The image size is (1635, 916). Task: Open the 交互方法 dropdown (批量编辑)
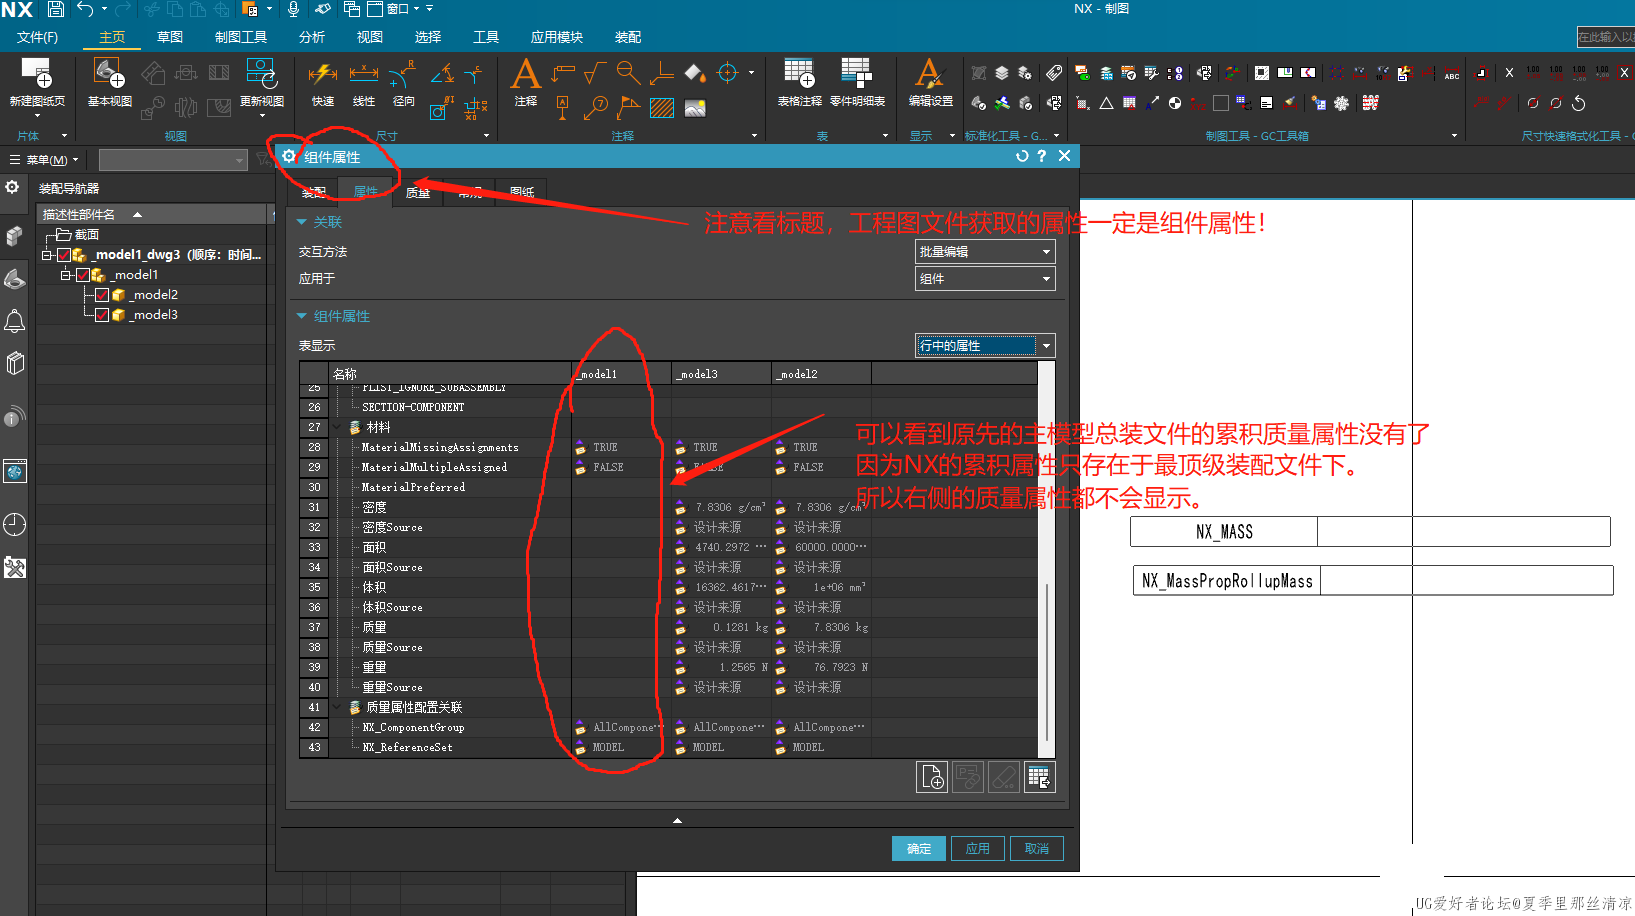[985, 252]
